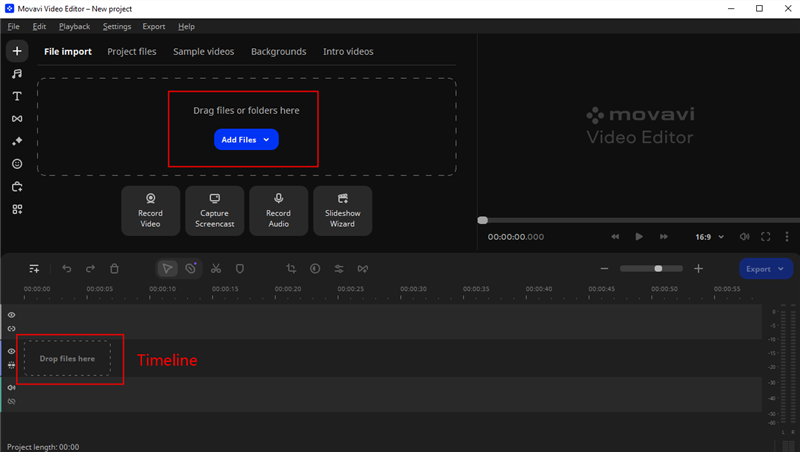Open the Import media plus icon
The width and height of the screenshot is (800, 452).
click(17, 51)
